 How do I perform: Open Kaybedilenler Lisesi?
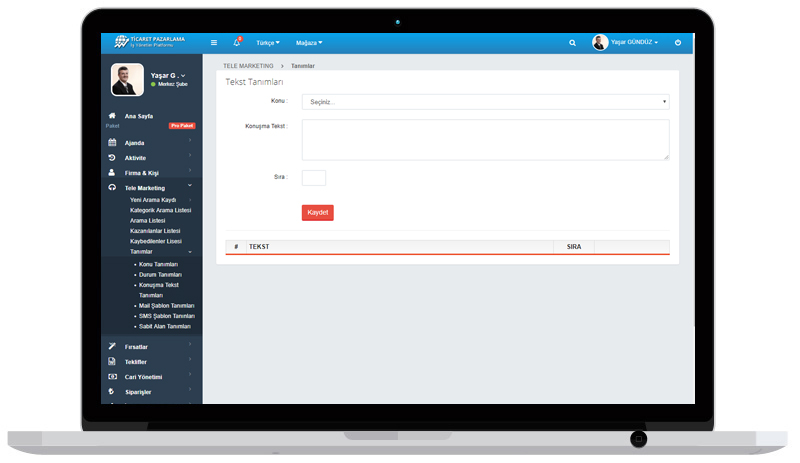[x=156, y=241]
